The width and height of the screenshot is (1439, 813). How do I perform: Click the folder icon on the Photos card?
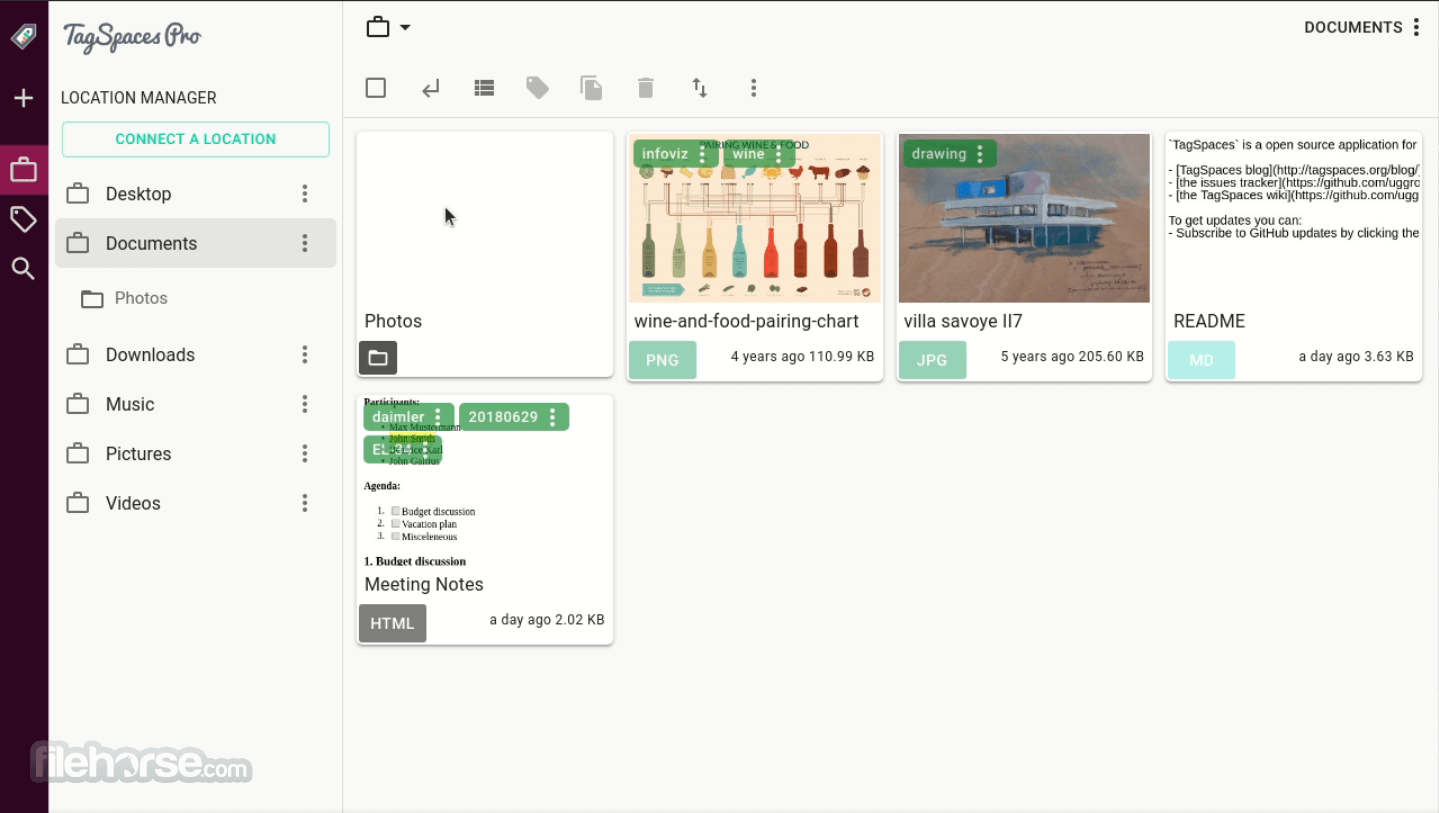tap(378, 358)
